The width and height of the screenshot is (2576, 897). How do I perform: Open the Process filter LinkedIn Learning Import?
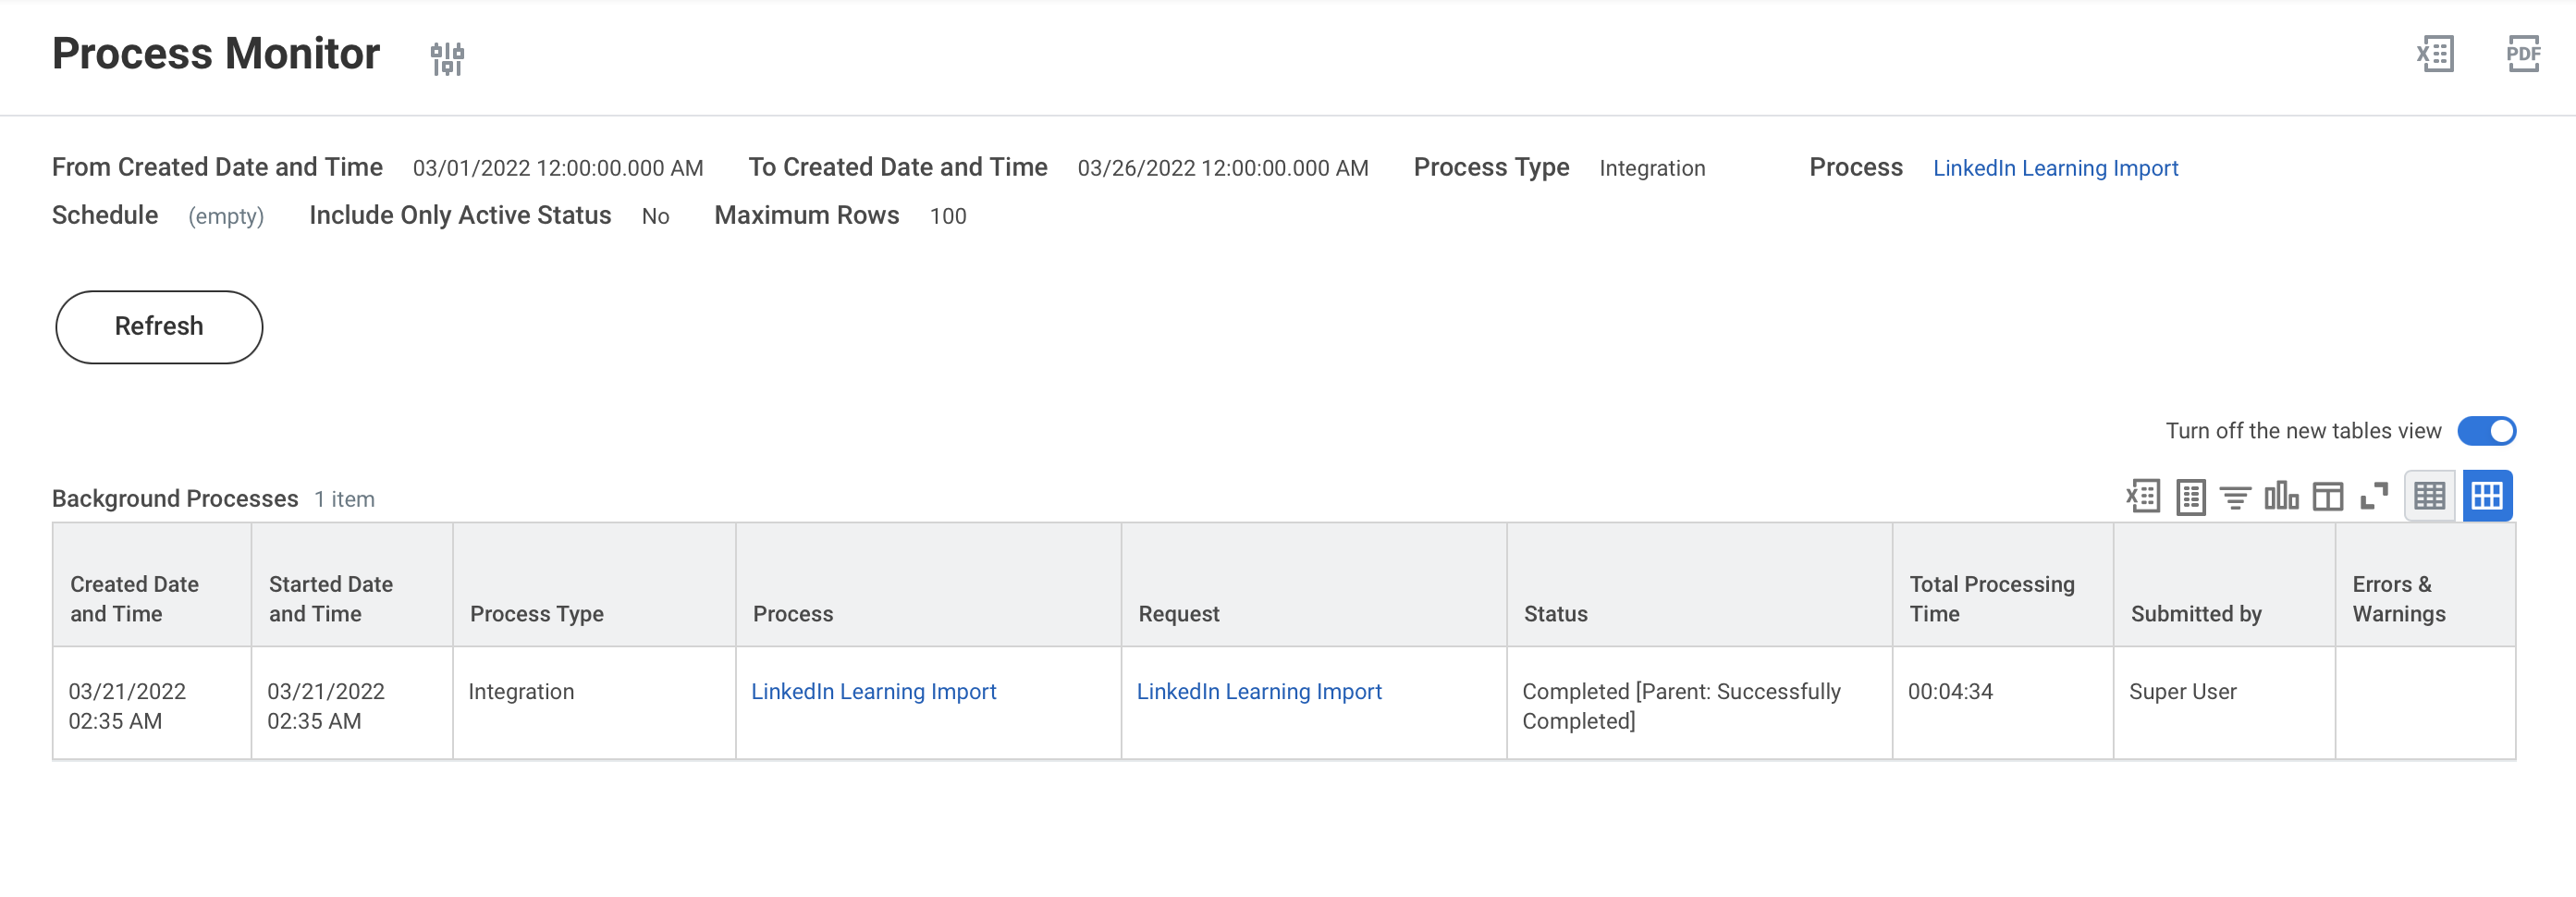[x=2056, y=167]
